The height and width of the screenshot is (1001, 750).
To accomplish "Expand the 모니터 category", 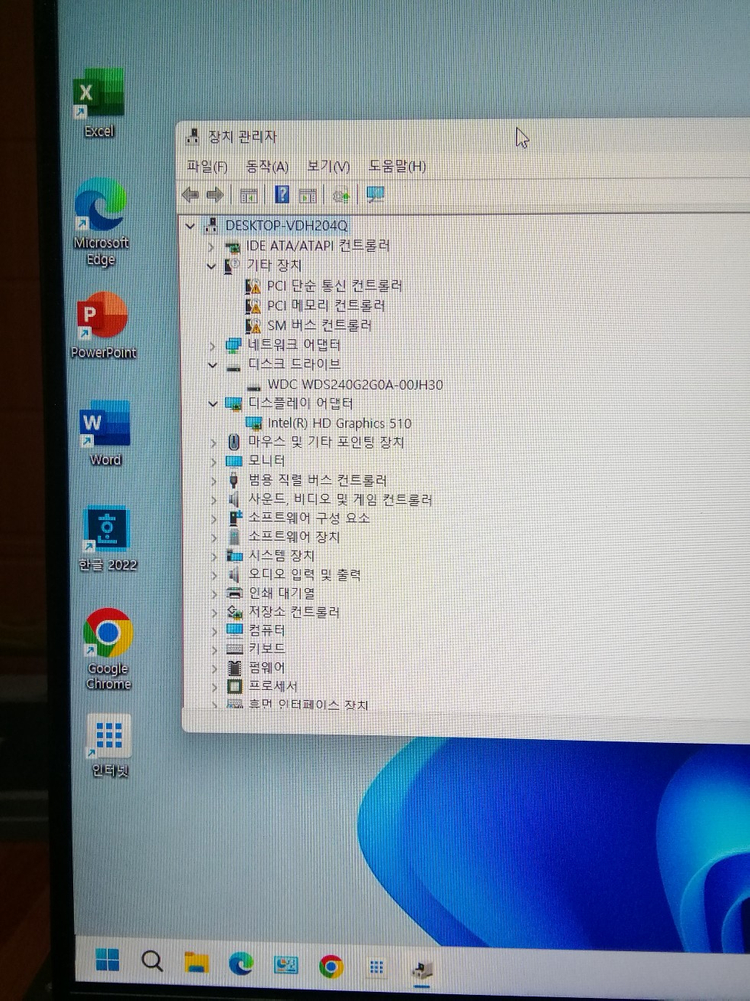I will point(214,461).
